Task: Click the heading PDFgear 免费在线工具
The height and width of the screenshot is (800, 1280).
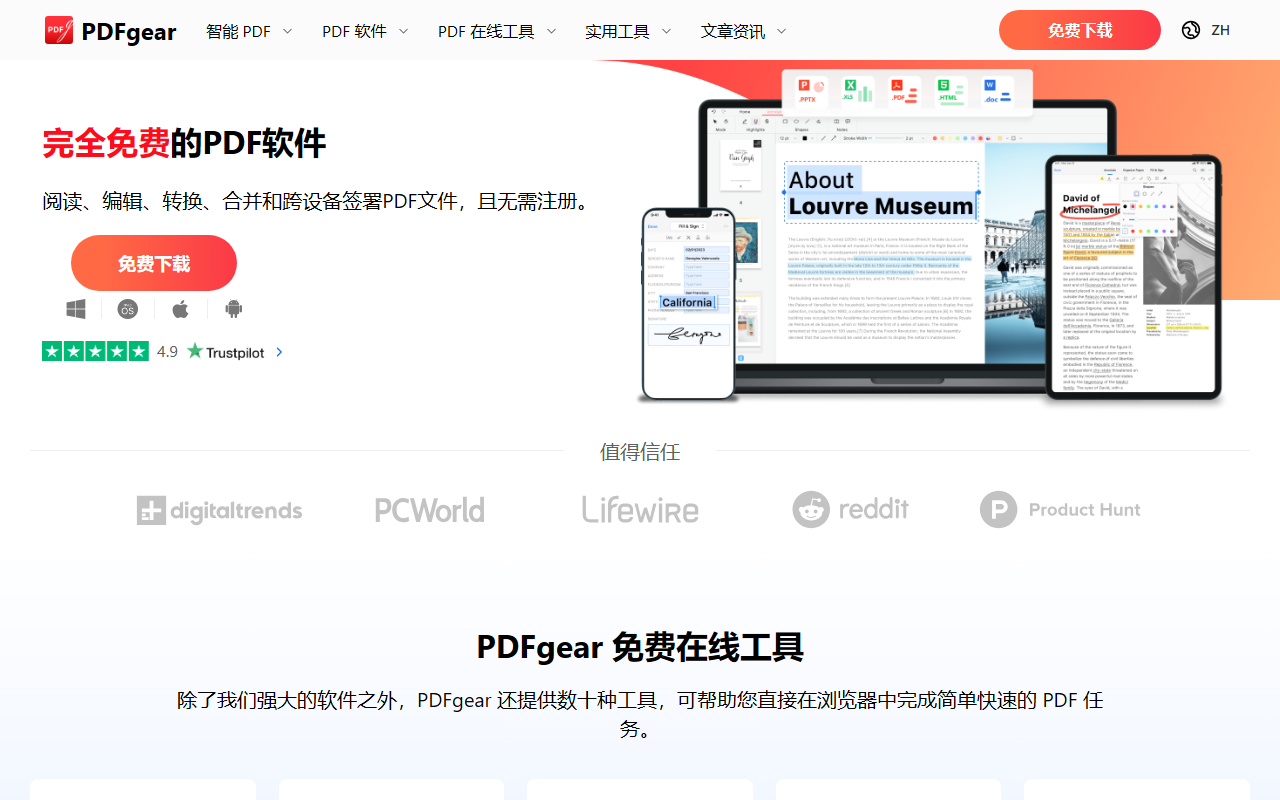Action: click(x=640, y=648)
